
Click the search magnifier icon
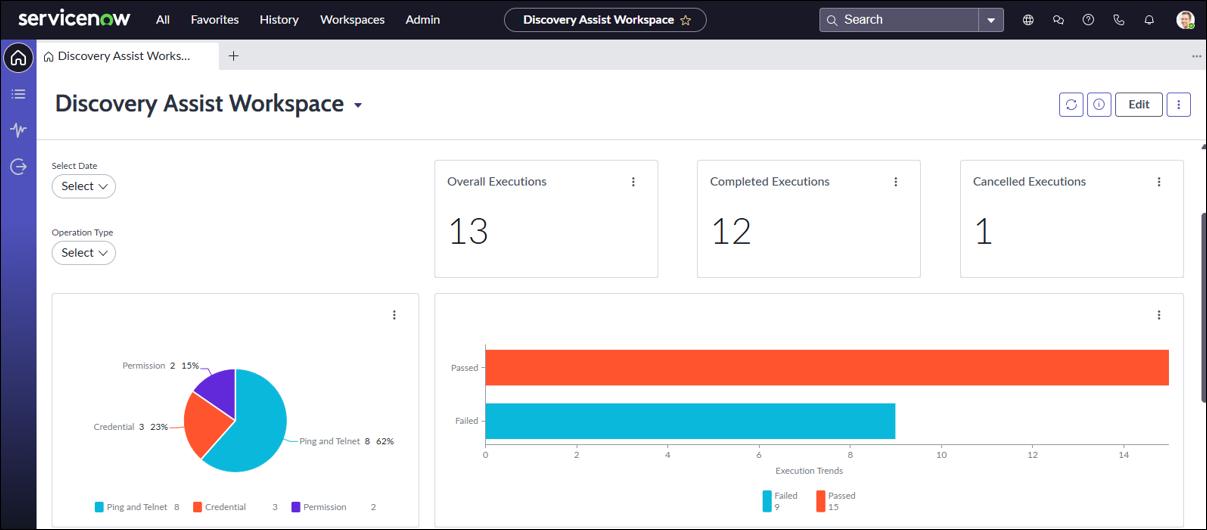(x=832, y=20)
